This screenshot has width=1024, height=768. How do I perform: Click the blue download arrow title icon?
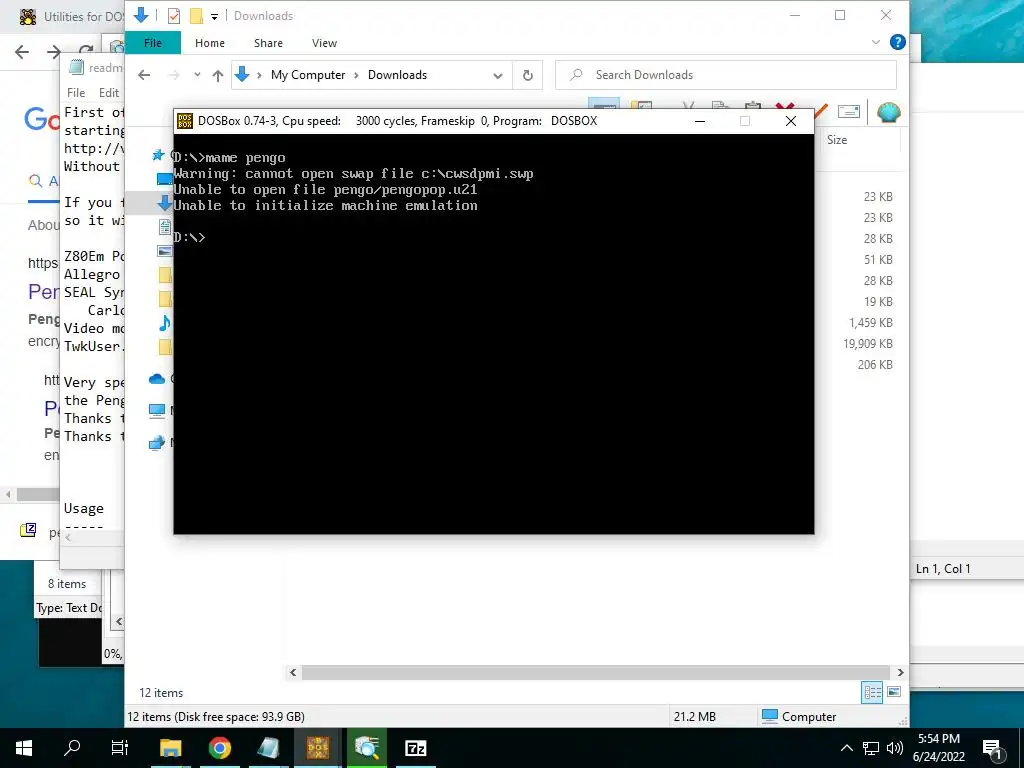[141, 15]
